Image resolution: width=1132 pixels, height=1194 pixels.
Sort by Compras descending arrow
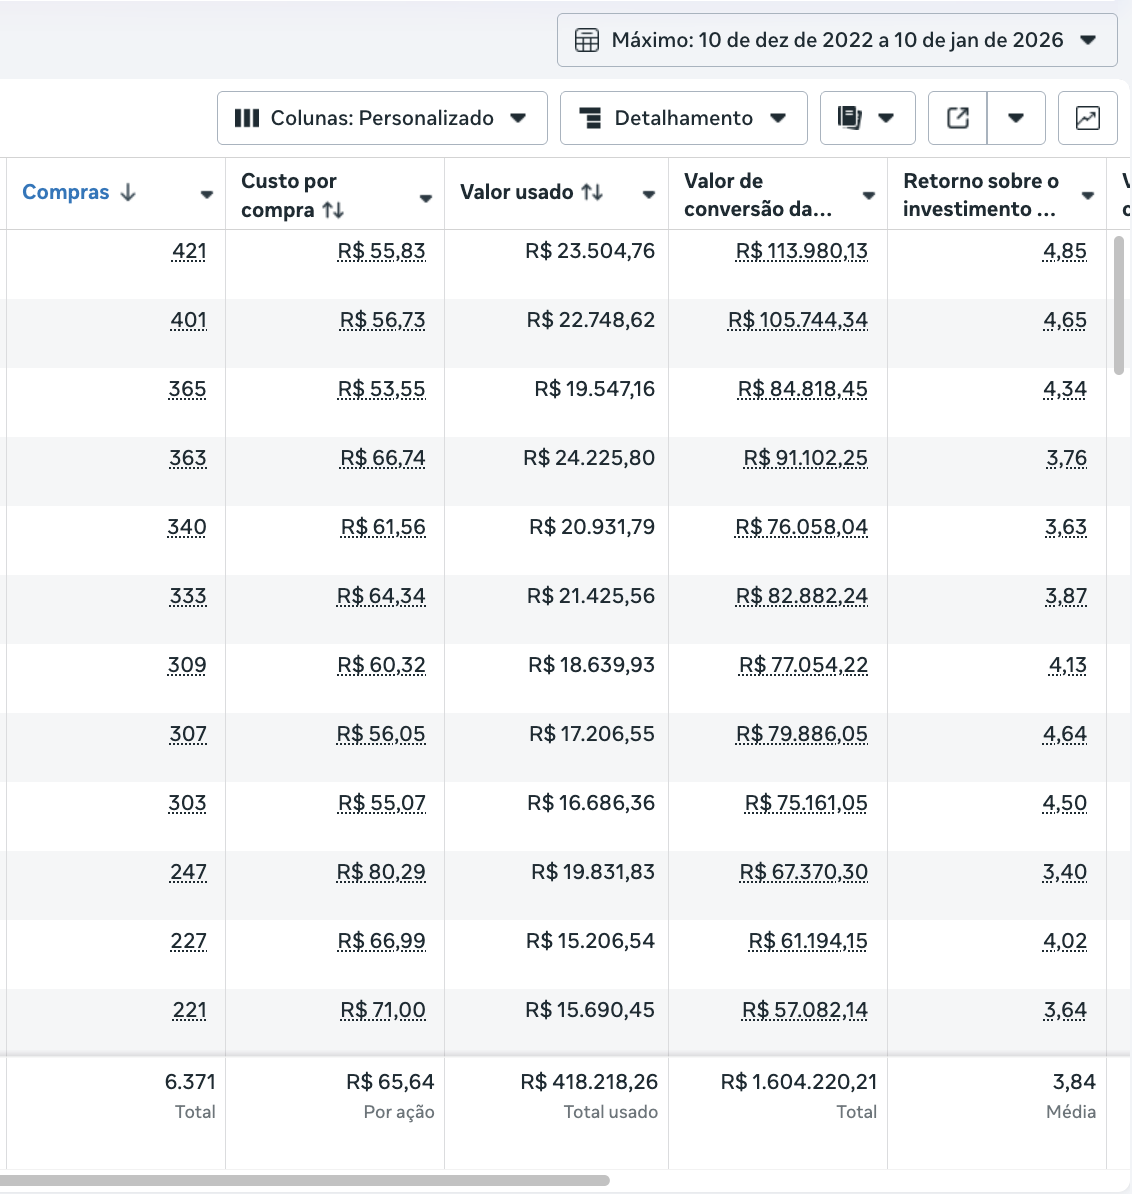click(128, 193)
